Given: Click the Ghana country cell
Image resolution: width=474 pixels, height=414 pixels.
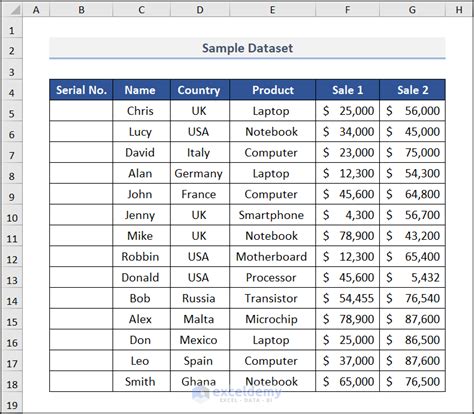Looking at the screenshot, I should coord(200,381).
